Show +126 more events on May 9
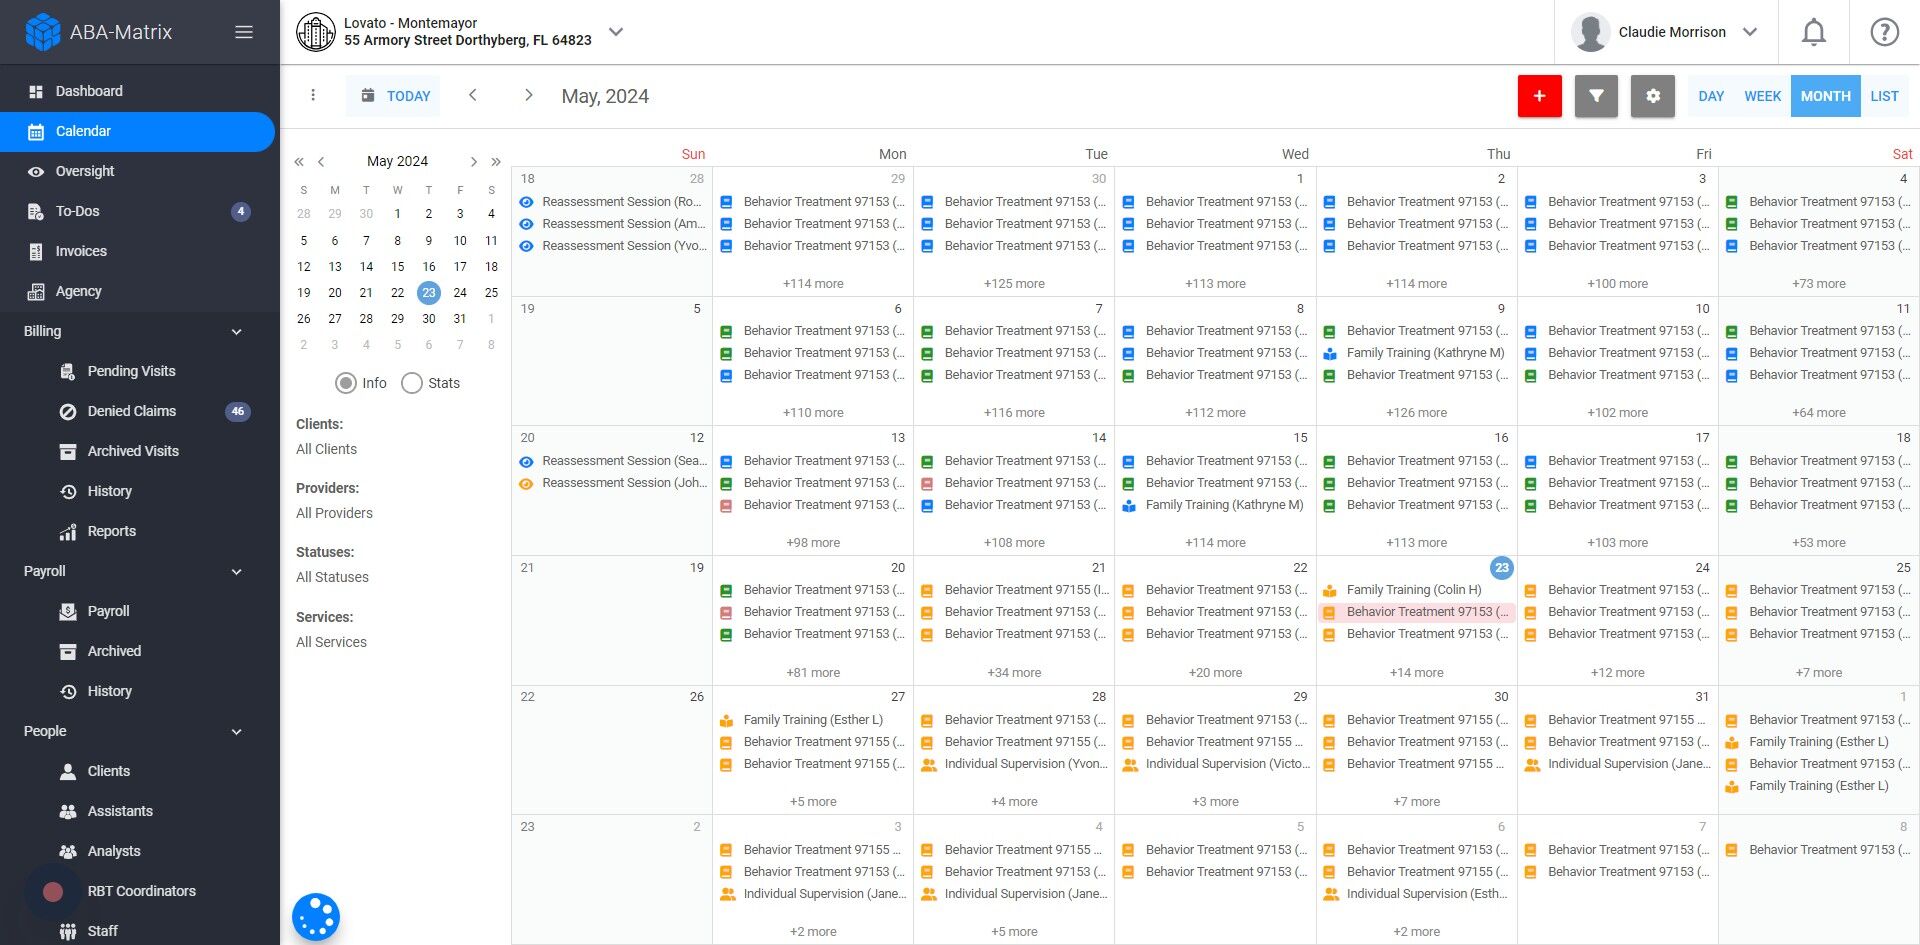The width and height of the screenshot is (1920, 945). click(1416, 413)
